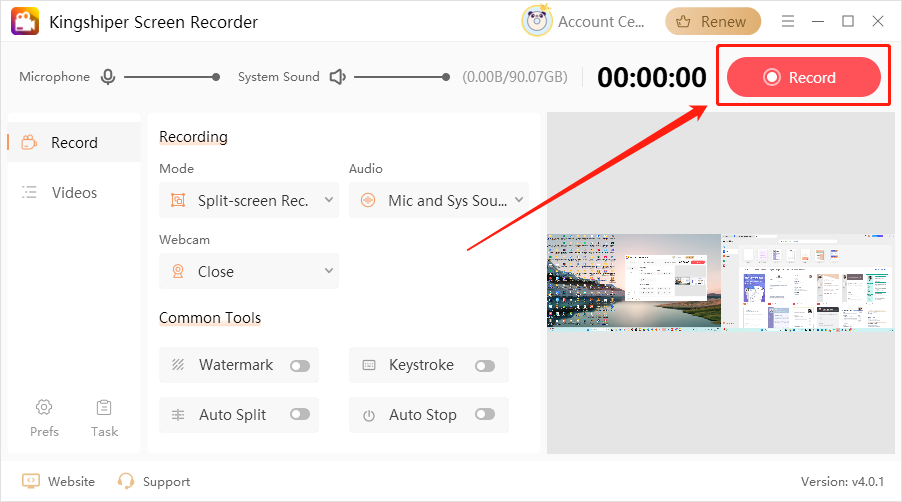Screen dimensions: 902x502
Task: Click the Account Center panda avatar
Action: click(537, 21)
